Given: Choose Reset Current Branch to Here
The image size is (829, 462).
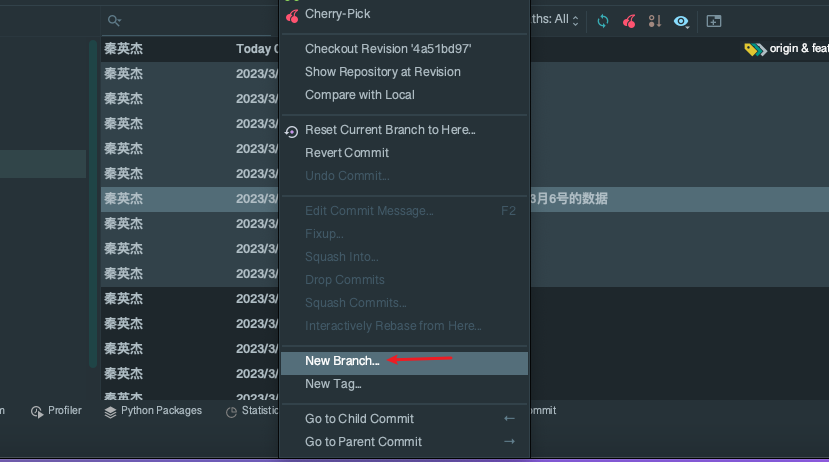Looking at the screenshot, I should (390, 130).
